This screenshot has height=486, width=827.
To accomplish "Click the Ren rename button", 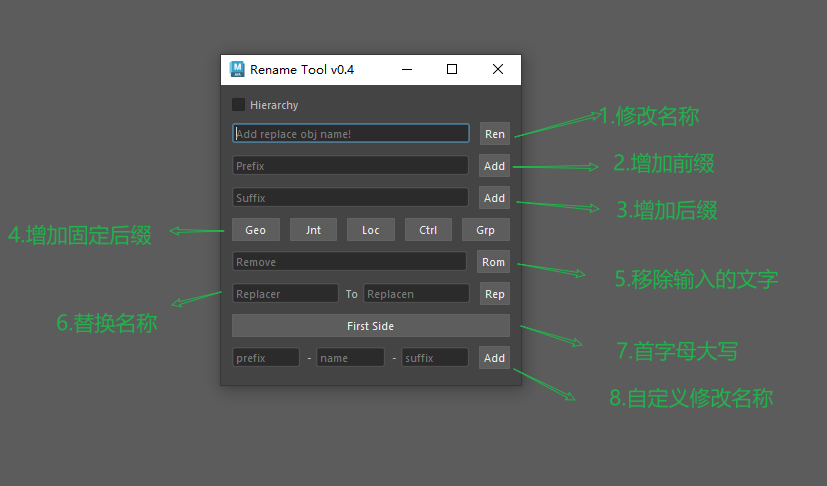I will (494, 134).
